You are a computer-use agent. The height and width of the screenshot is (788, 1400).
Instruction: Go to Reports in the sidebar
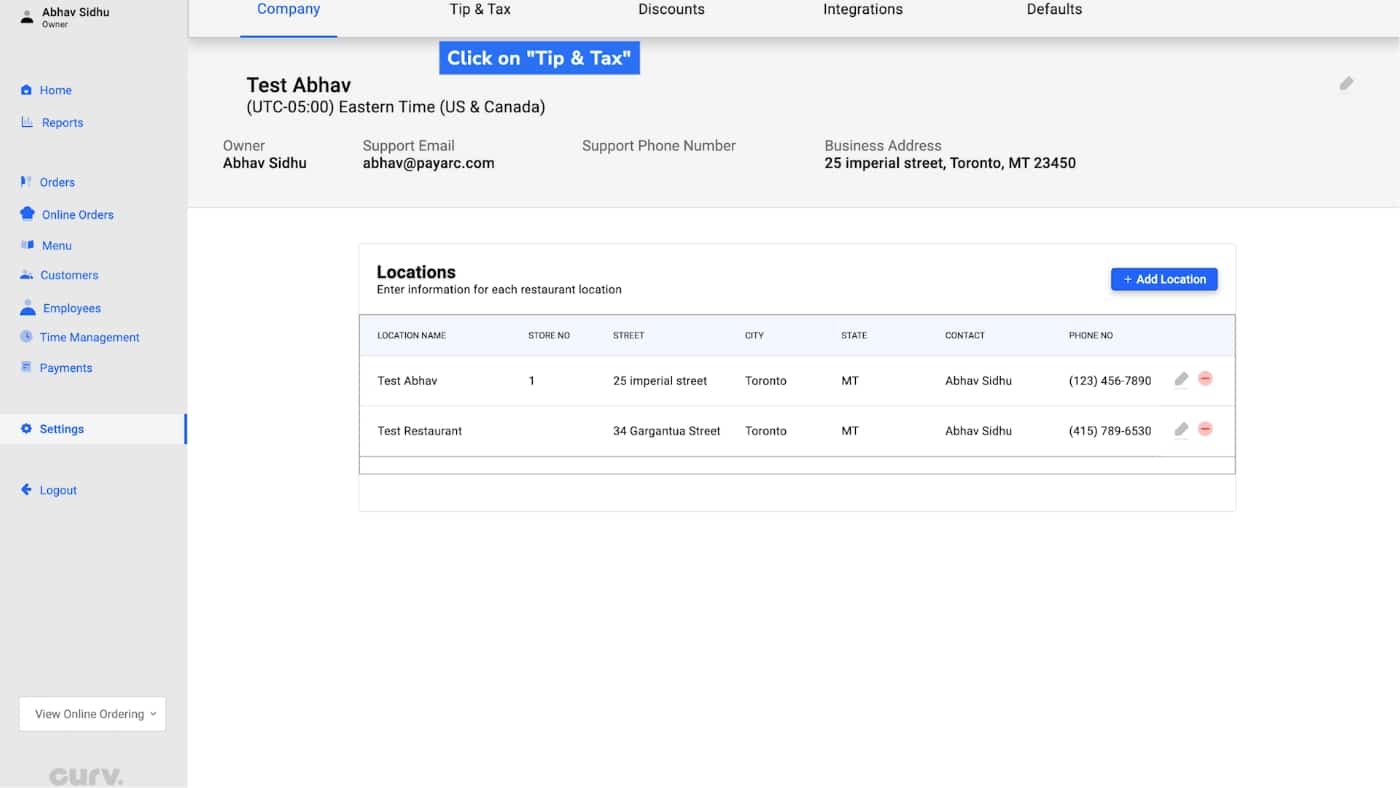[x=62, y=123]
